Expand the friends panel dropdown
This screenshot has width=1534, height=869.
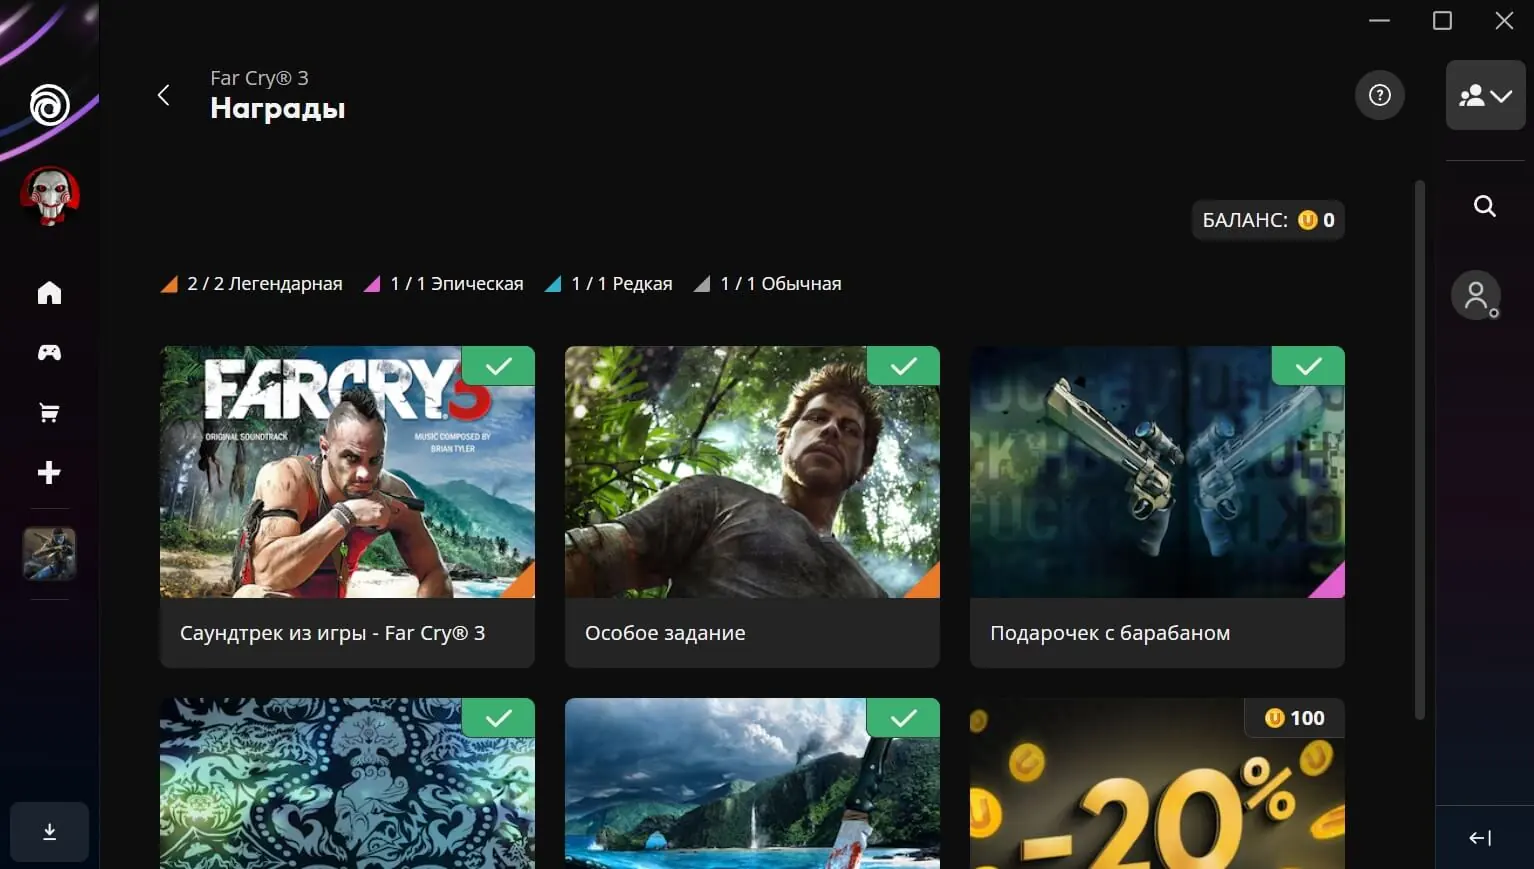tap(1485, 95)
